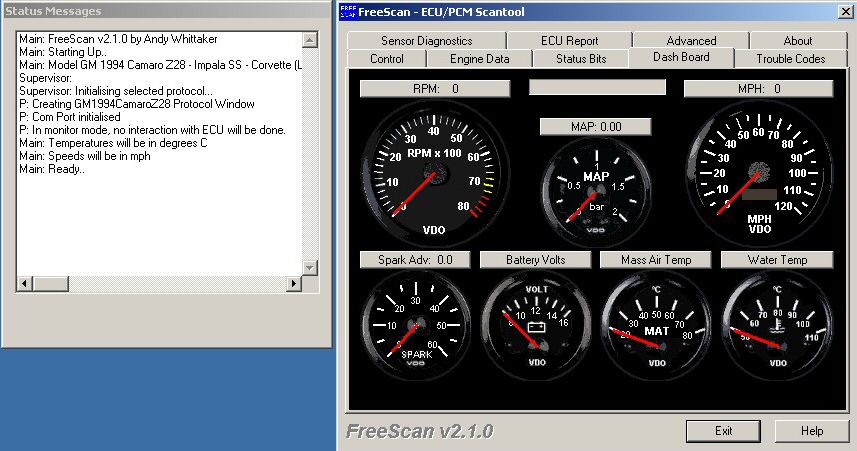Open the About tab
857x451 pixels.
(x=798, y=40)
